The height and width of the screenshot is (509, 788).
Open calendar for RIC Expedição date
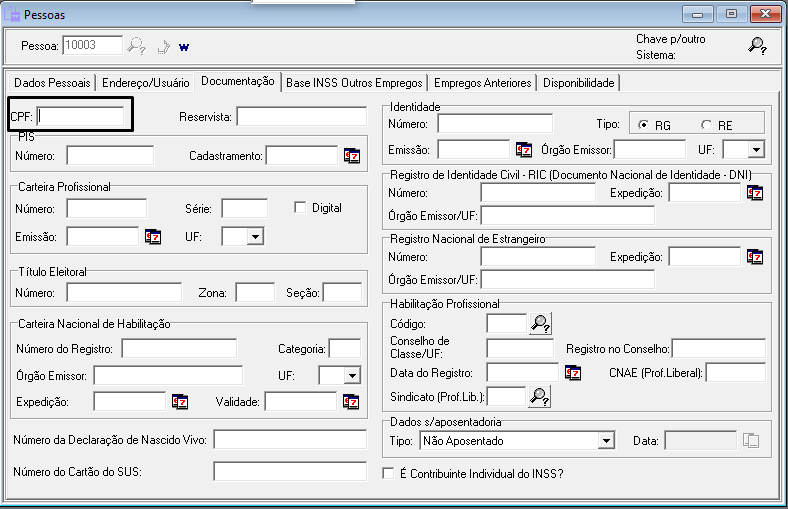tap(754, 192)
